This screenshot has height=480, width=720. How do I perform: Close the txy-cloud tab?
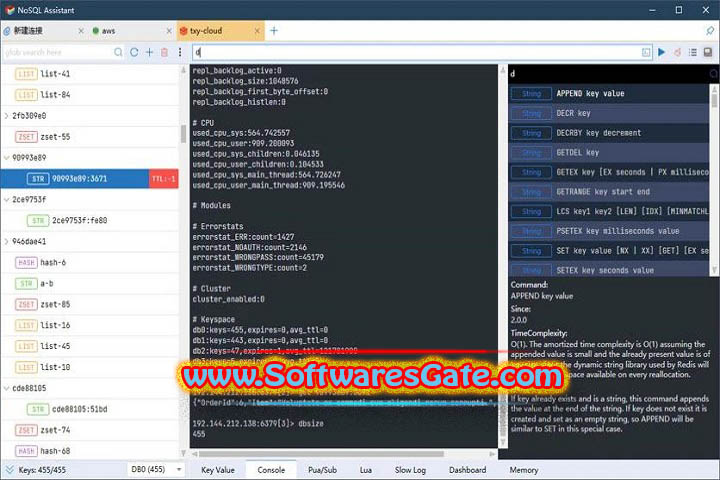pyautogui.click(x=257, y=31)
